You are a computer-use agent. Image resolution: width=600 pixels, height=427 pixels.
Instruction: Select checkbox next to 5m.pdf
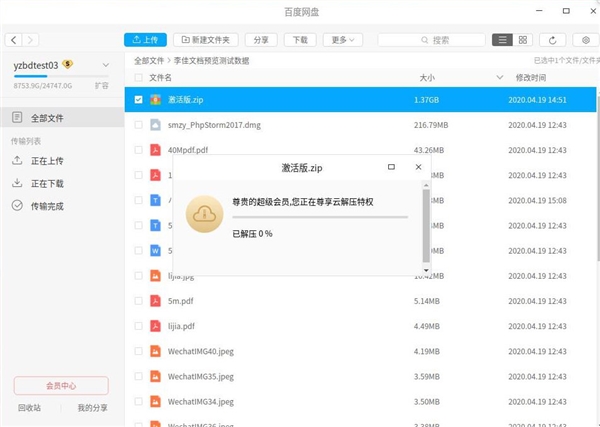click(139, 300)
